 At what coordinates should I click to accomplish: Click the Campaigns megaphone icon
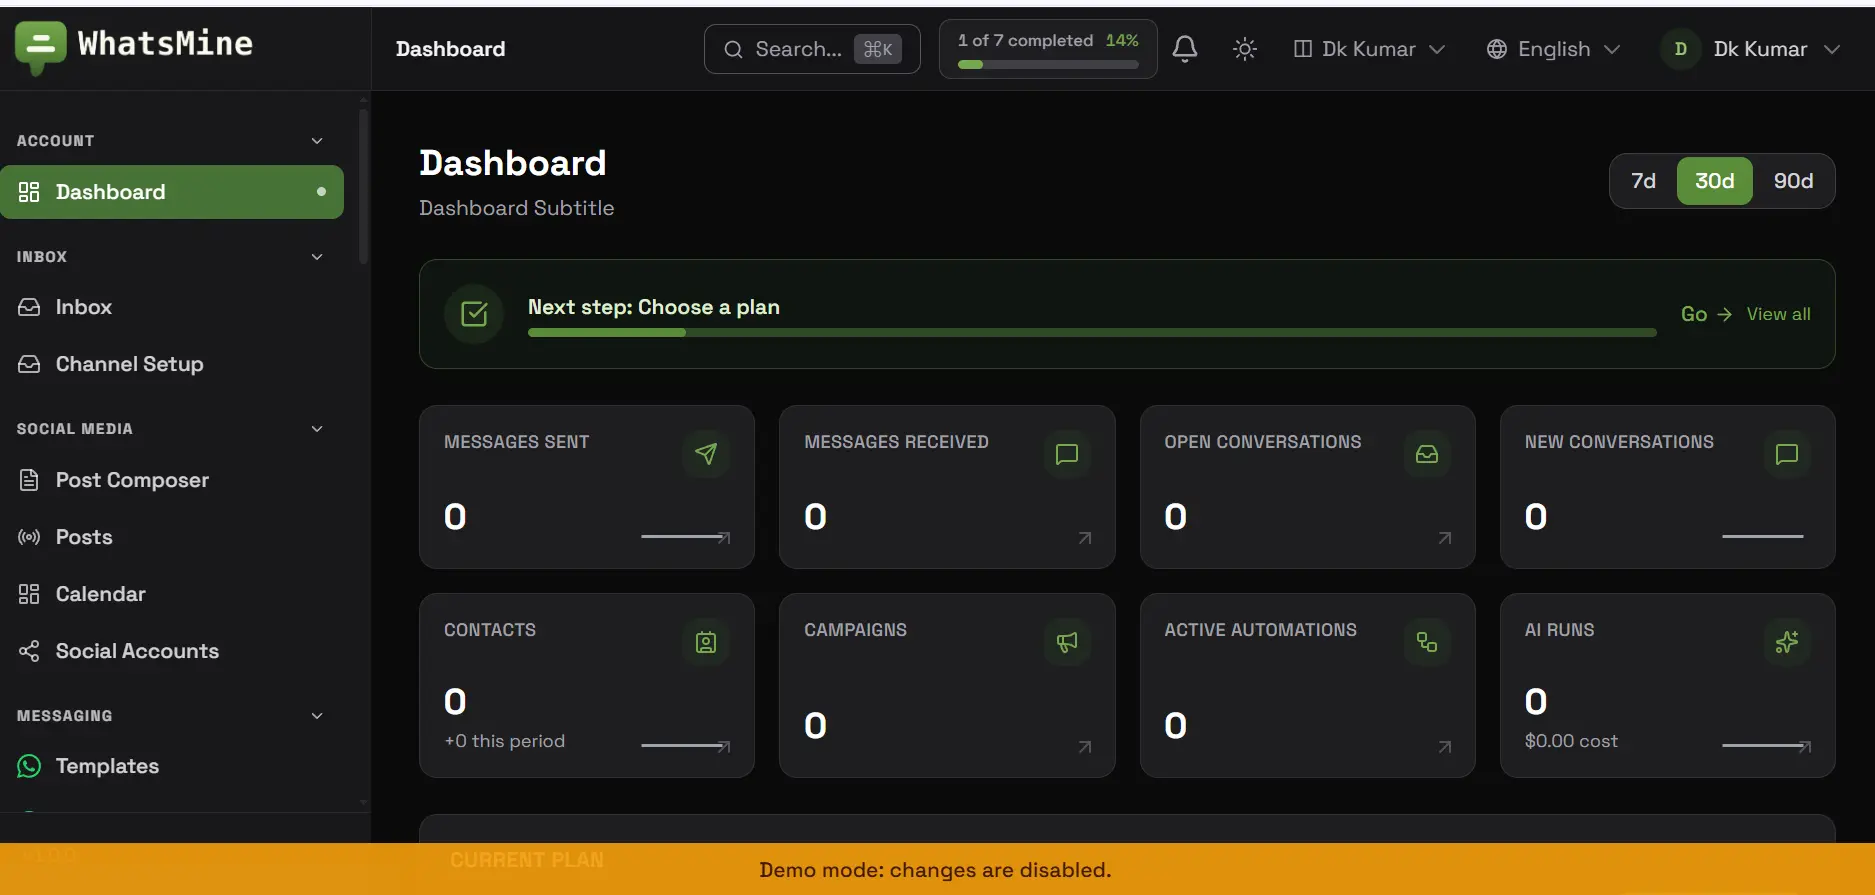pos(1067,642)
